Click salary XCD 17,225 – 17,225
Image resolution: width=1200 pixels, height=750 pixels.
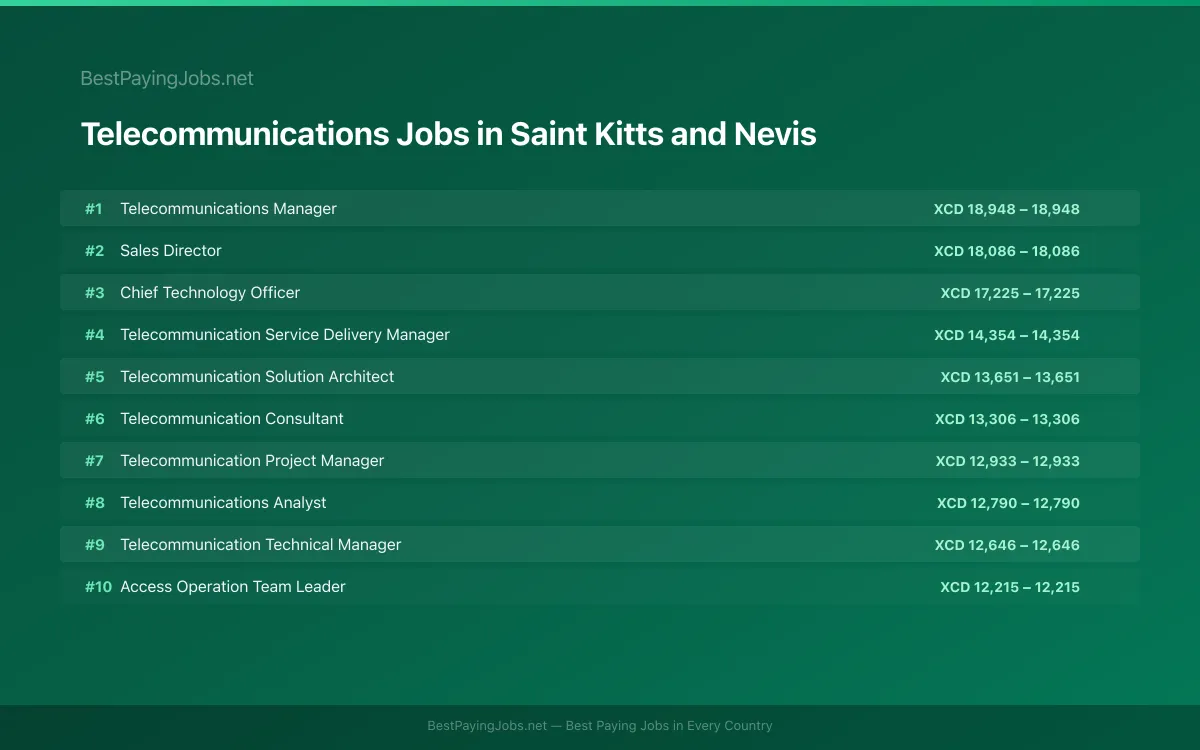(x=1010, y=293)
